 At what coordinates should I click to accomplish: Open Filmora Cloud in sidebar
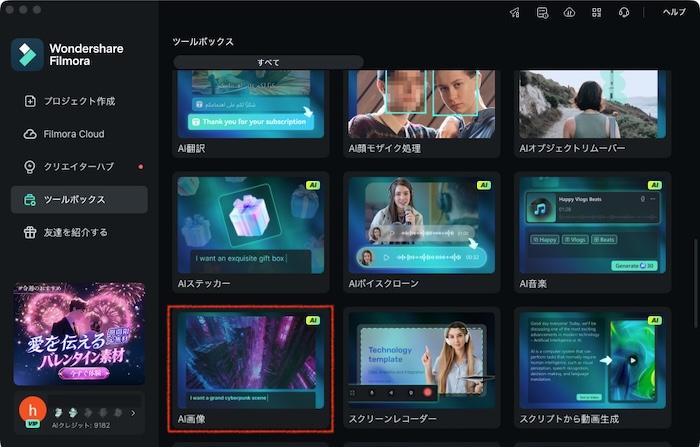79,134
